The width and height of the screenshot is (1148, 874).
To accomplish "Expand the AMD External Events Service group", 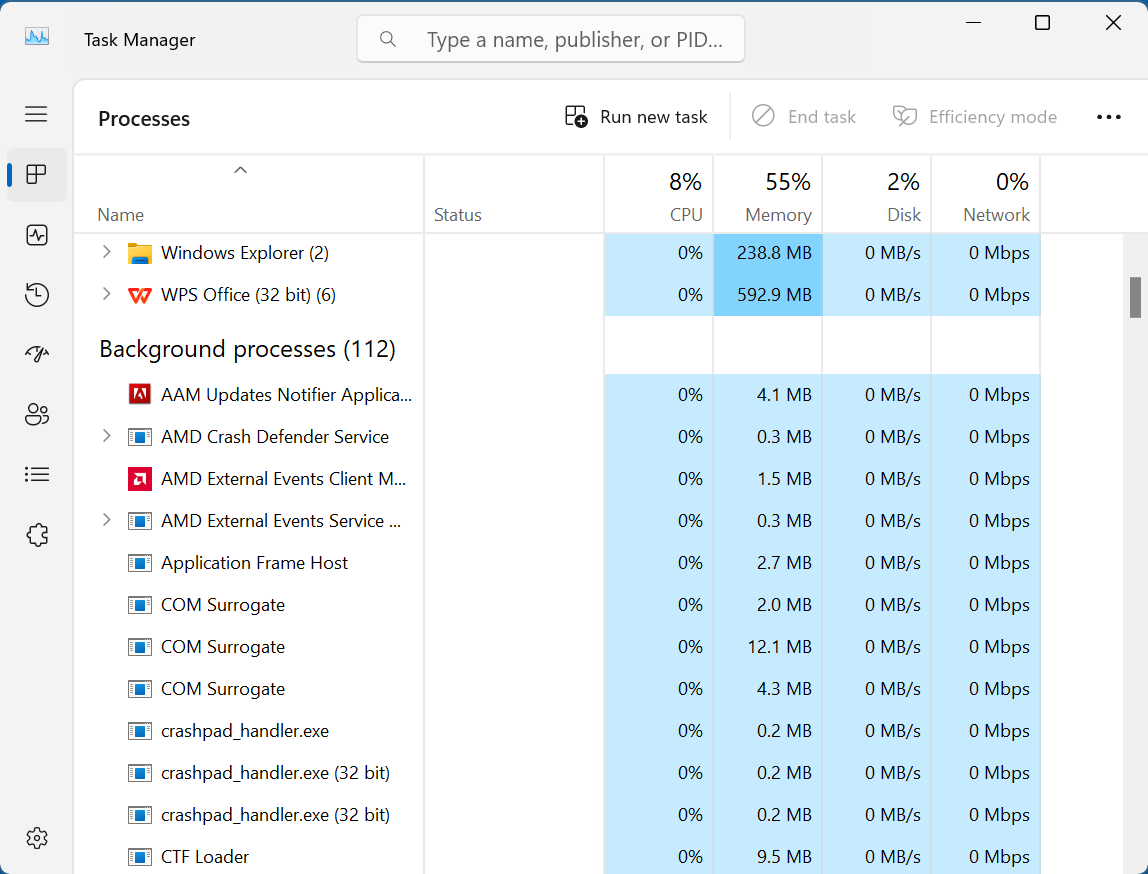I will pos(106,520).
